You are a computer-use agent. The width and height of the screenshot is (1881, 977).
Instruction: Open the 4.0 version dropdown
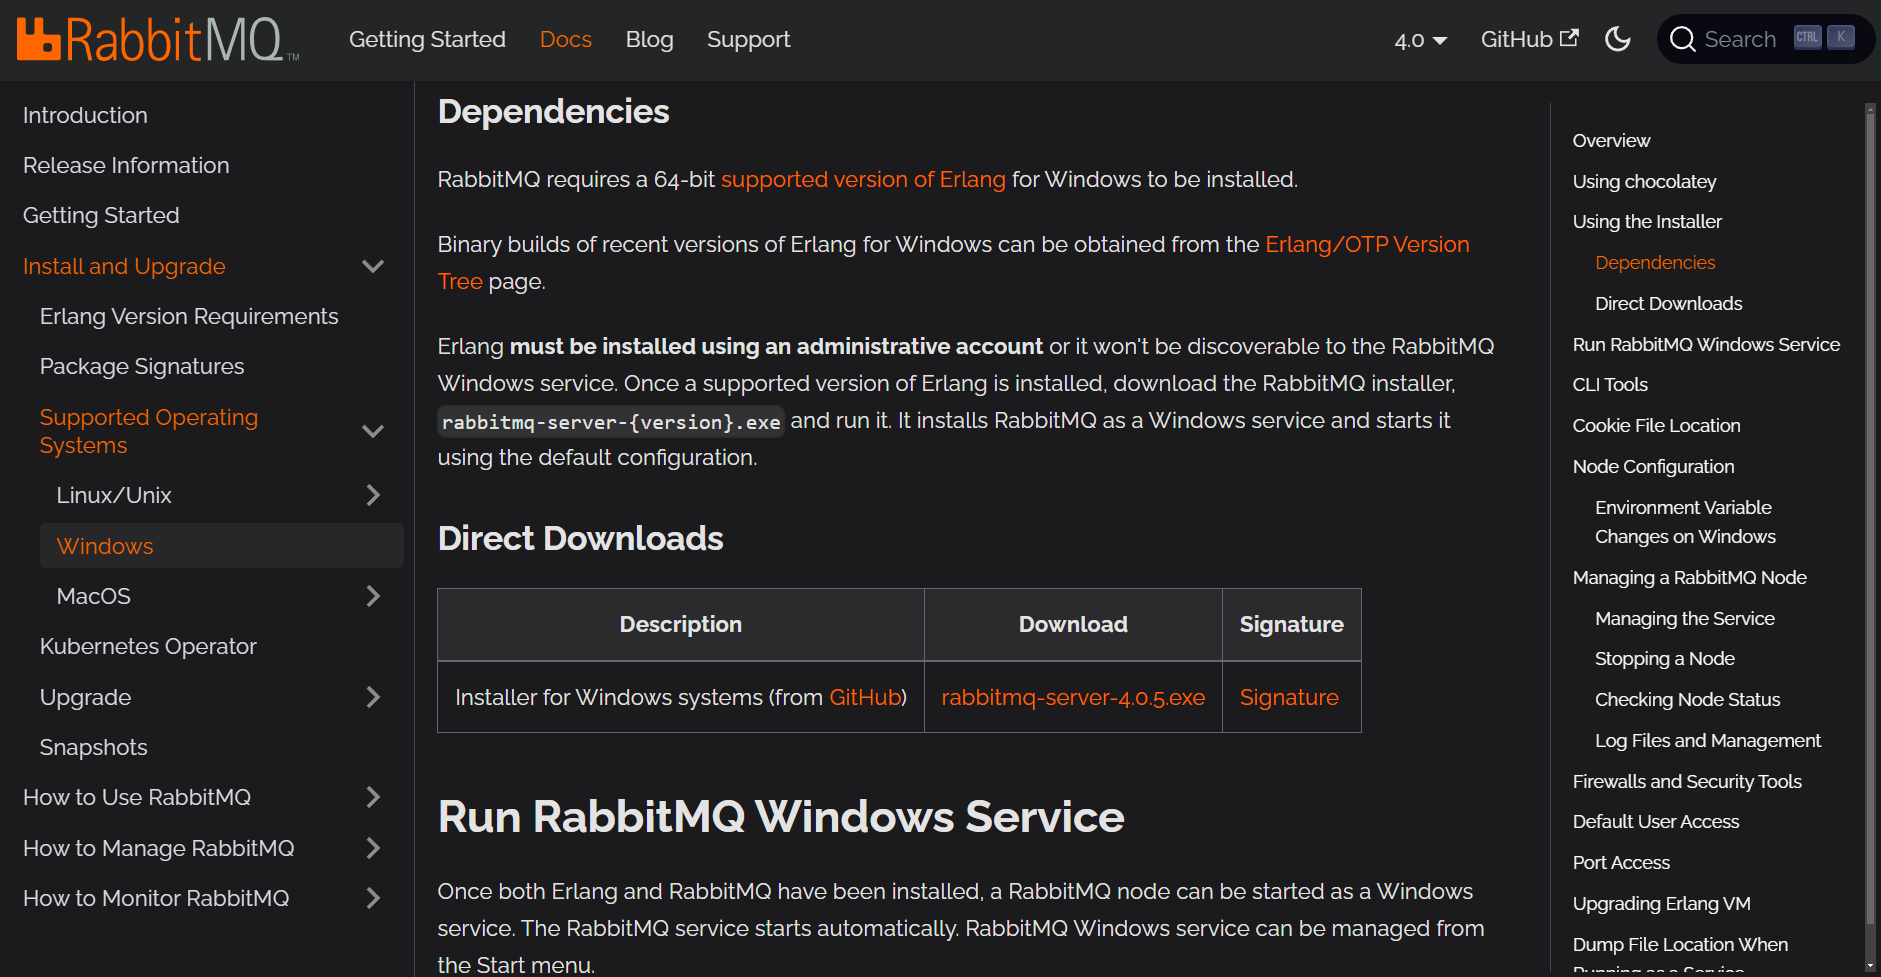click(1421, 40)
